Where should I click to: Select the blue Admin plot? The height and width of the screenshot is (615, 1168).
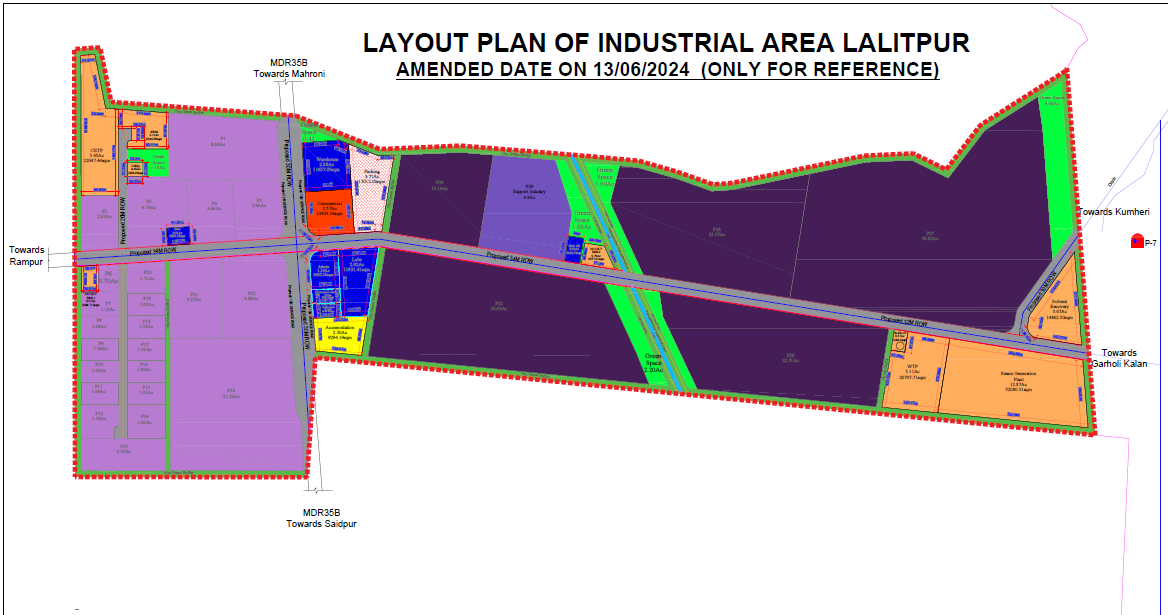pyautogui.click(x=323, y=270)
